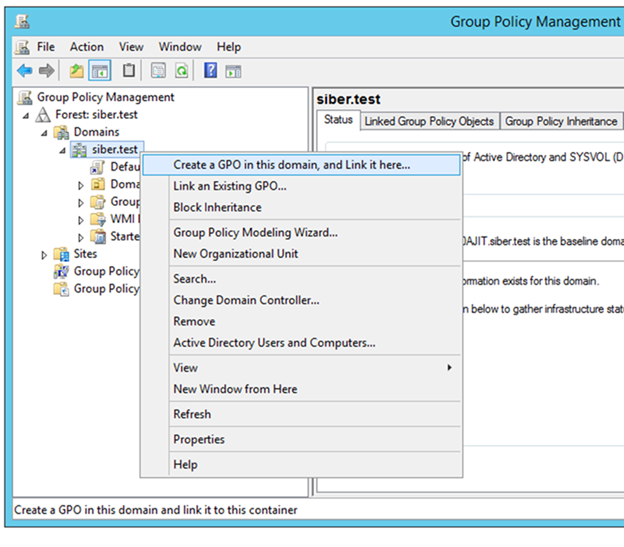Screen dimensions: 624x547
Task: Click the Group Policy Modeling icon
Action: pos(61,271)
